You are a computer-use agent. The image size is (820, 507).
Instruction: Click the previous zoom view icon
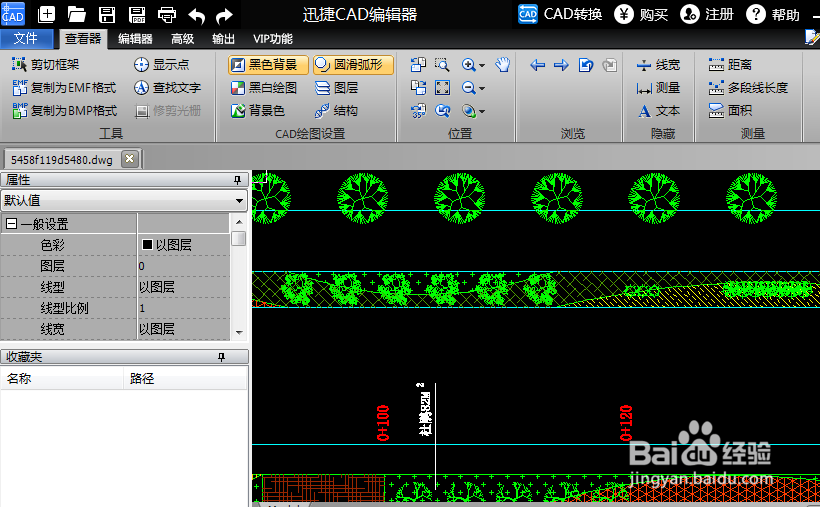pos(442,110)
